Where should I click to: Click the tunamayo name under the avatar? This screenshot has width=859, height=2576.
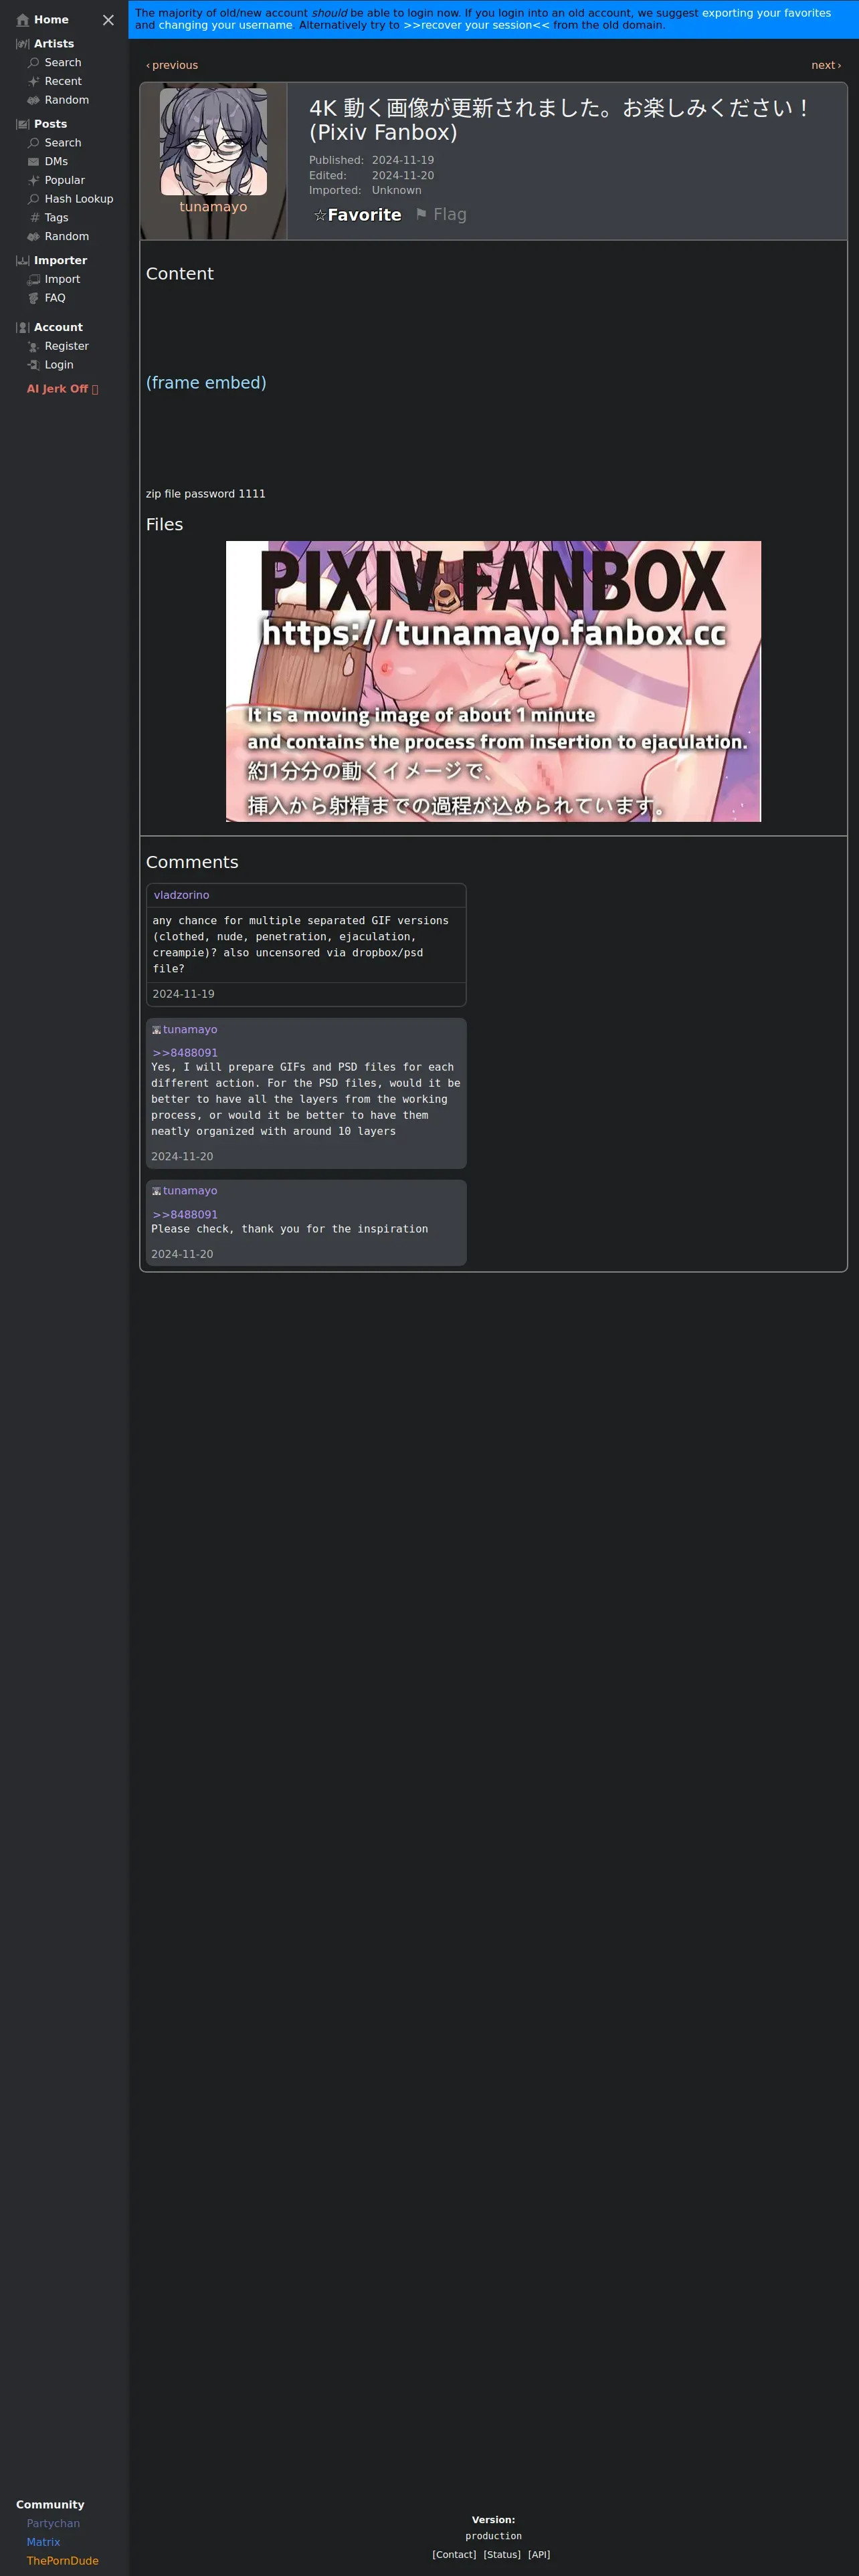click(x=213, y=207)
